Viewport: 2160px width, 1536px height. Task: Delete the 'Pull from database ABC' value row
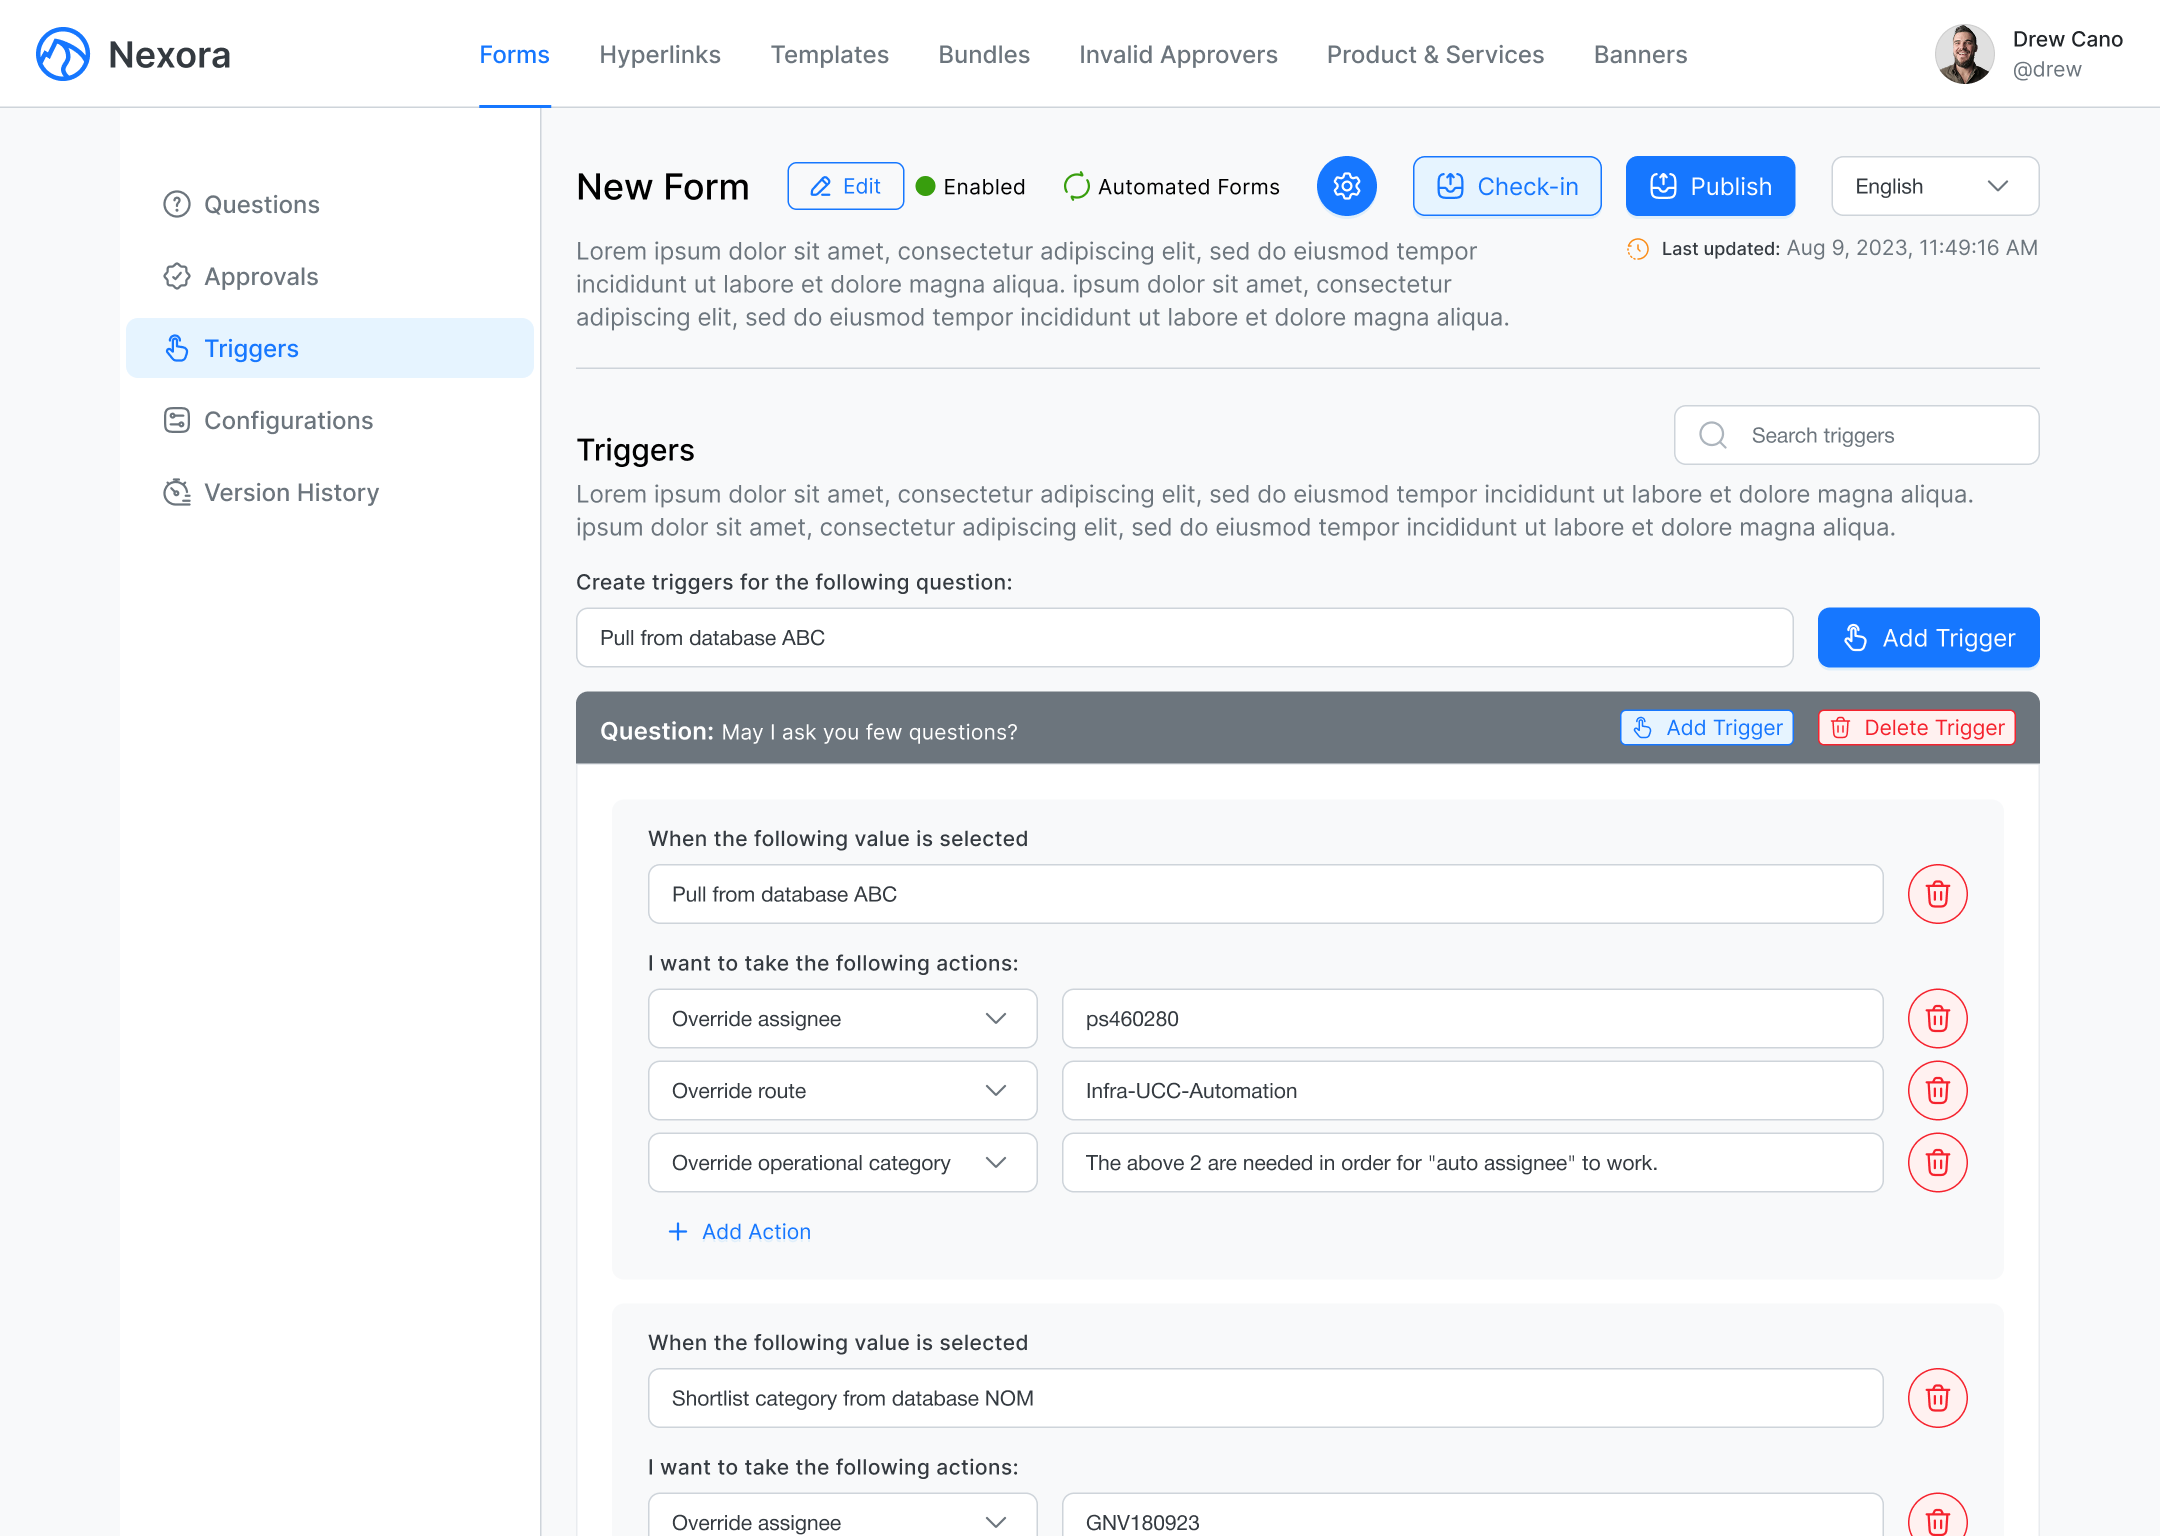tap(1937, 894)
